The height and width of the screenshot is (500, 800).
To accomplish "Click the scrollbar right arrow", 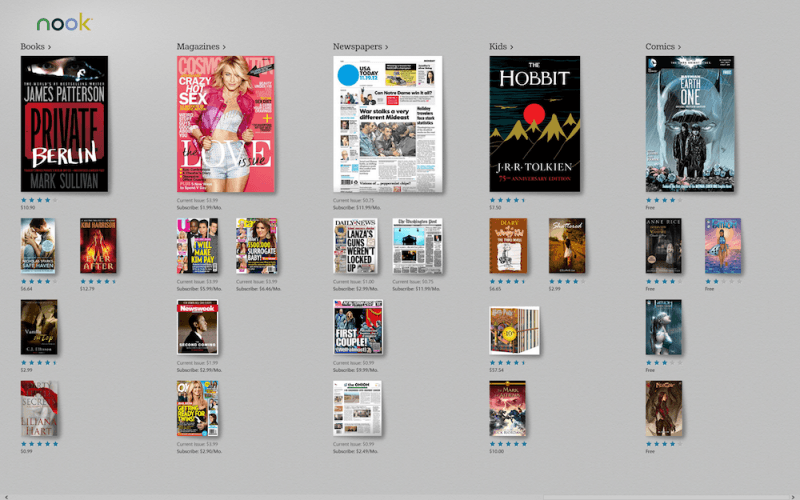I will 793,497.
